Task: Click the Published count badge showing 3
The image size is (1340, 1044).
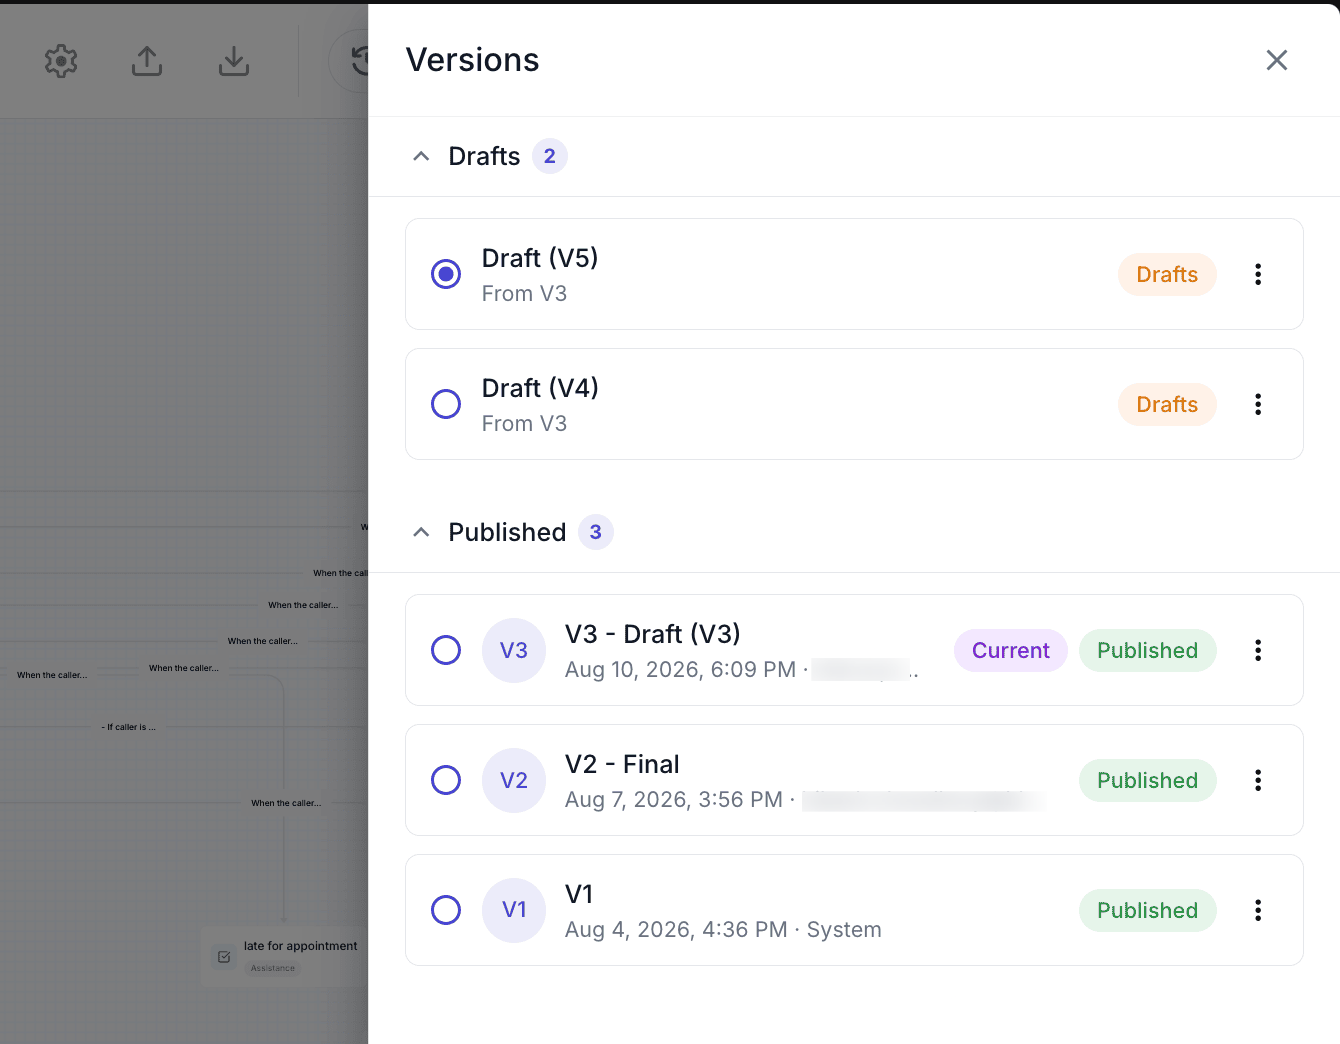Action: [x=596, y=532]
